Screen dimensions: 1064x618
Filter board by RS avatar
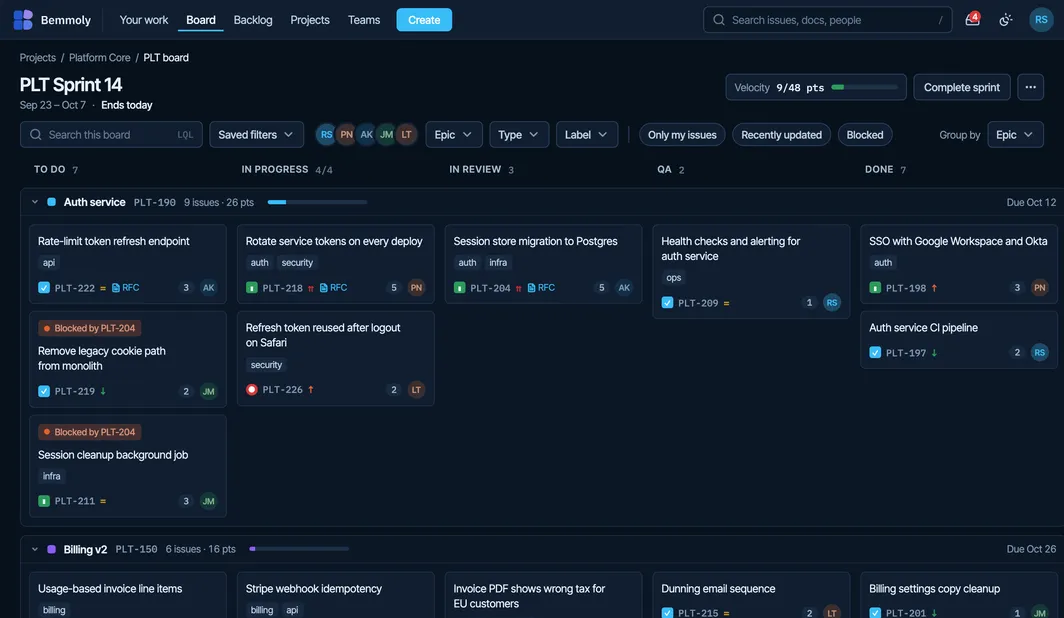326,134
